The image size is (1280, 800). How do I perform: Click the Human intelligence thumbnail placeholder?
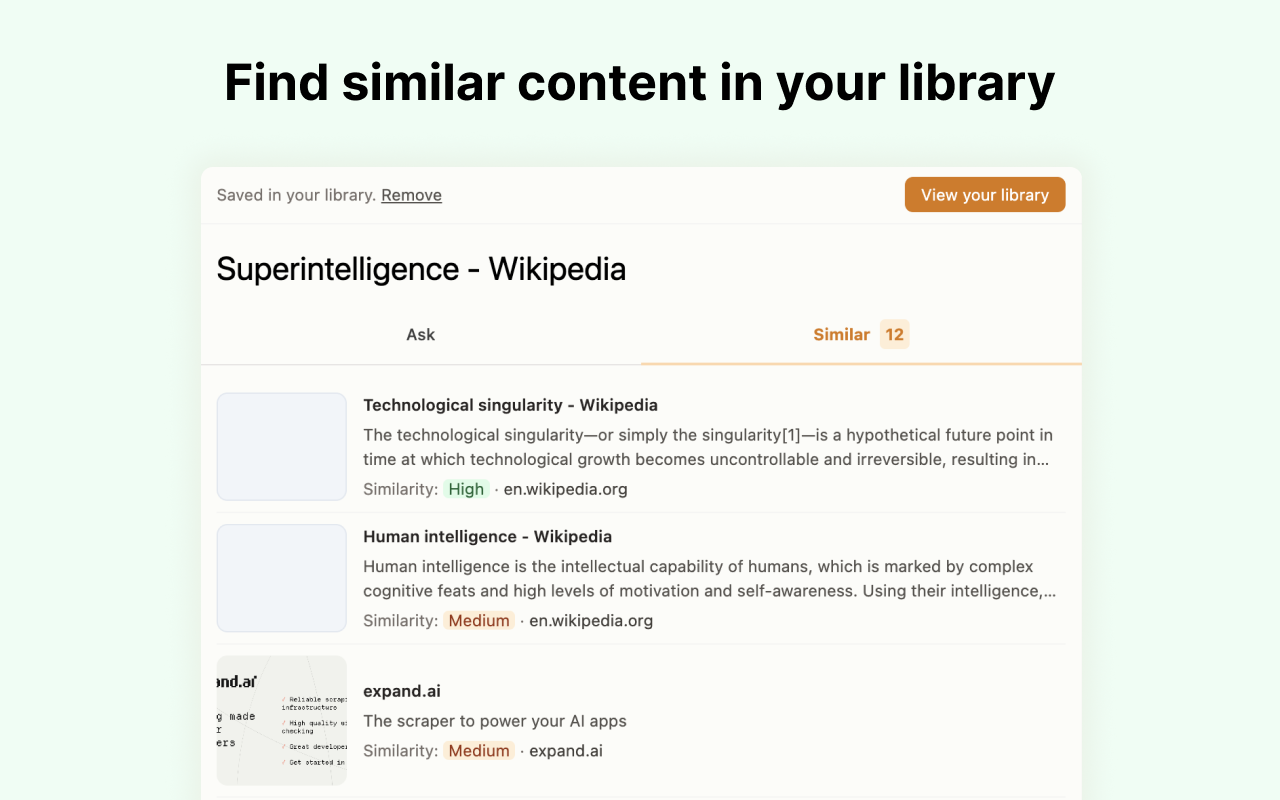point(282,578)
